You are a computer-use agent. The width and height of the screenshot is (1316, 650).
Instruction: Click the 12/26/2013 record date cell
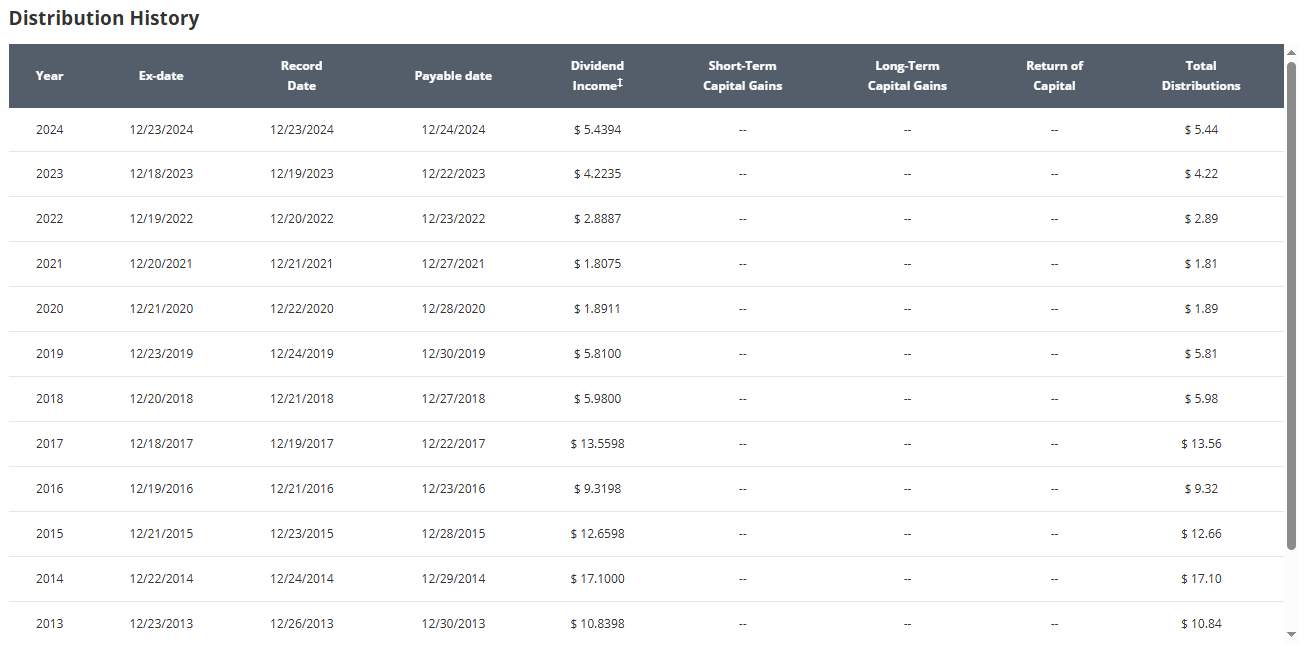point(301,624)
